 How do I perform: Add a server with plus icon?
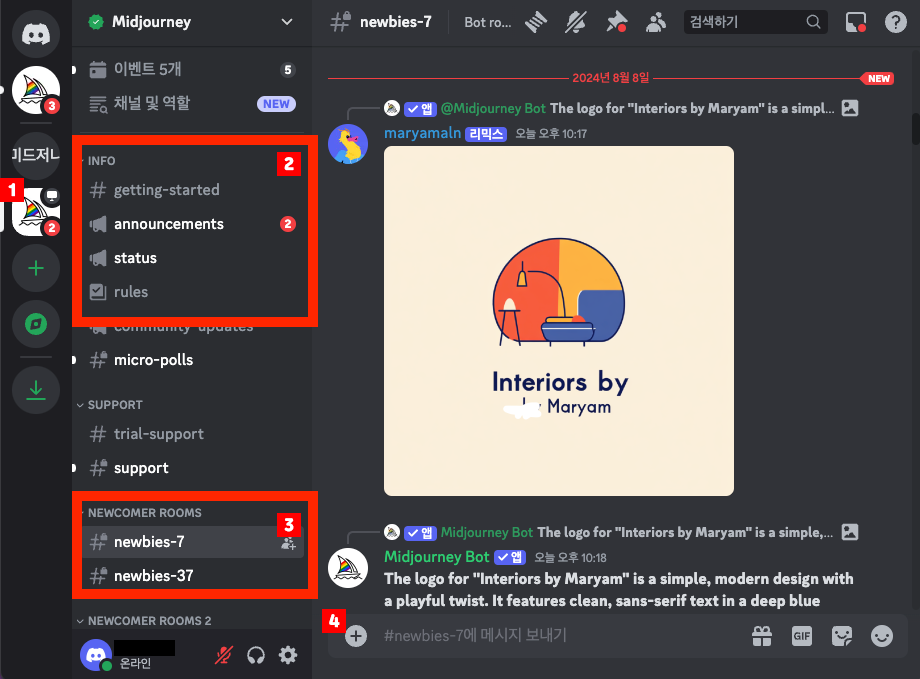click(x=36, y=268)
